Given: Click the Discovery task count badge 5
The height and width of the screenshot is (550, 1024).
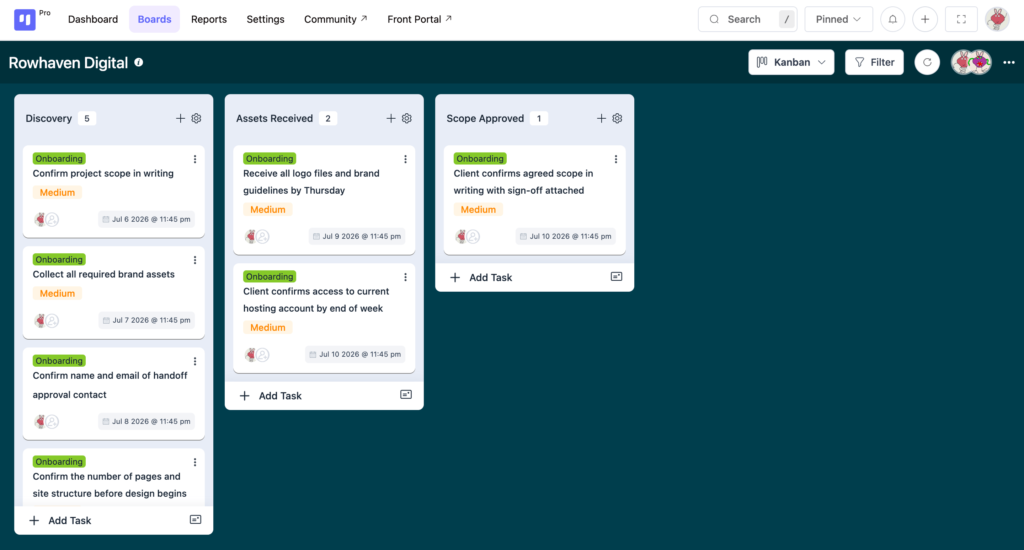Looking at the screenshot, I should pos(86,118).
